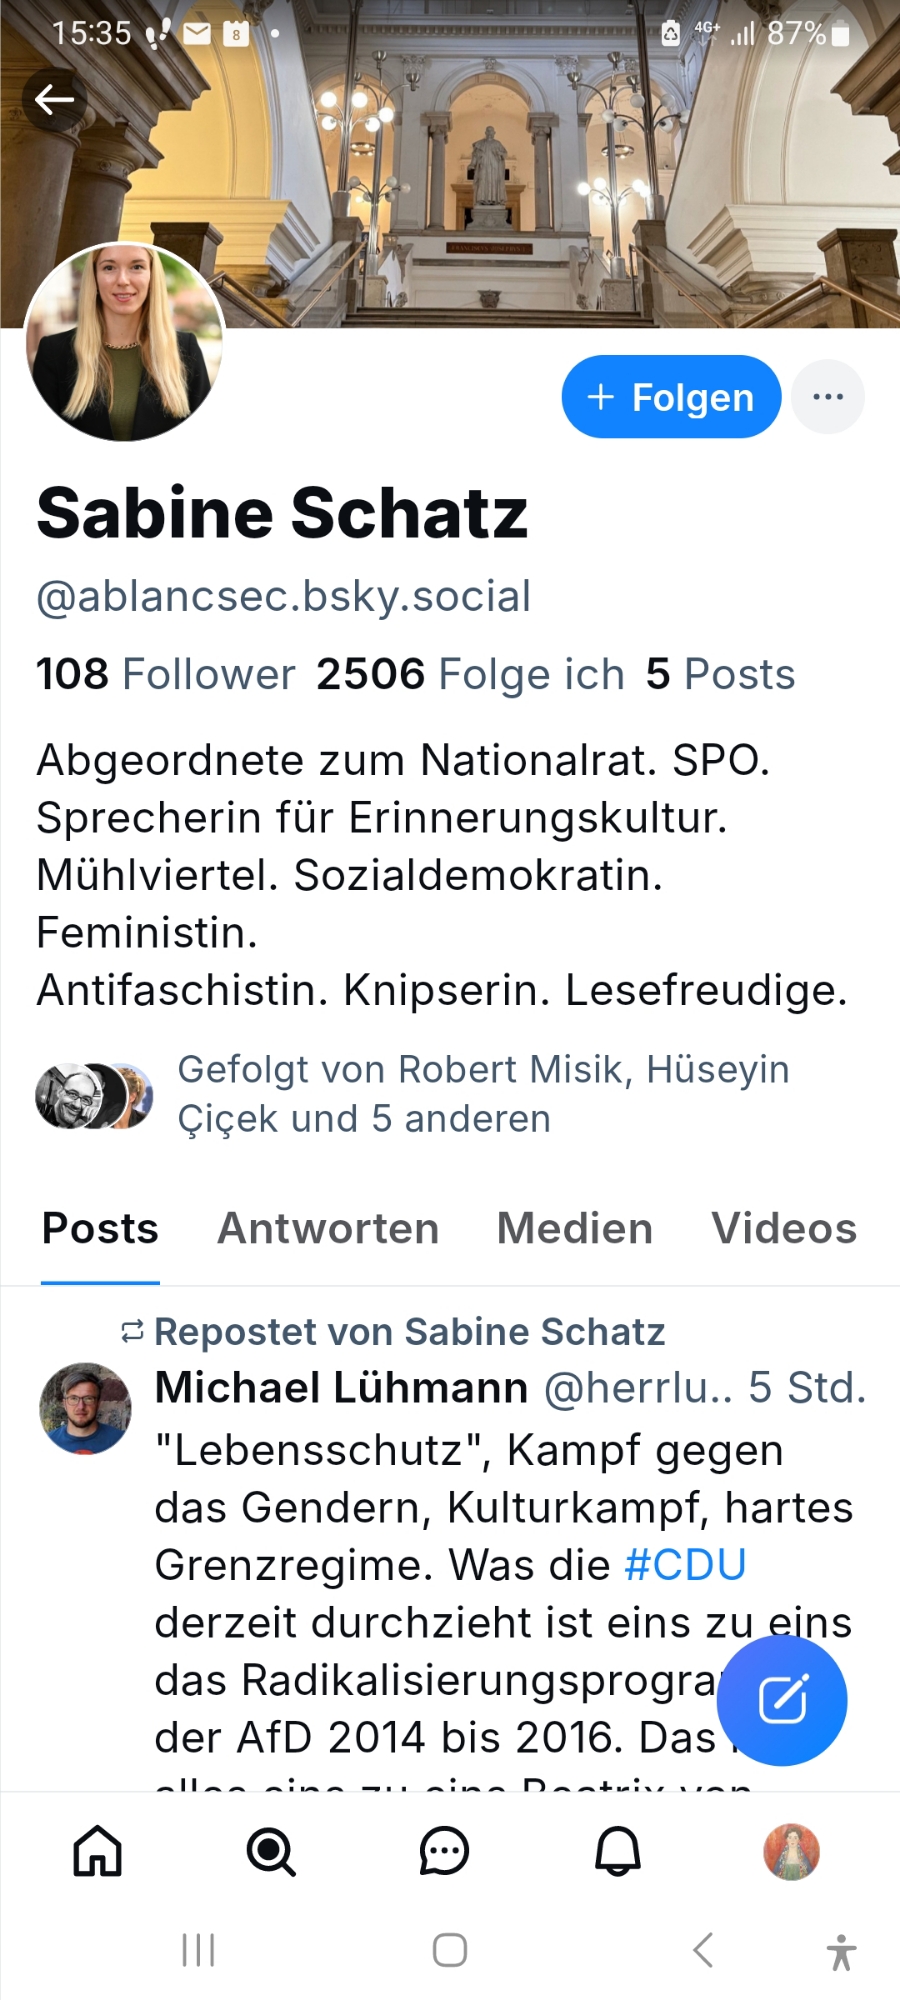Switch to the Videos tab
This screenshot has width=900, height=2000.
784,1228
